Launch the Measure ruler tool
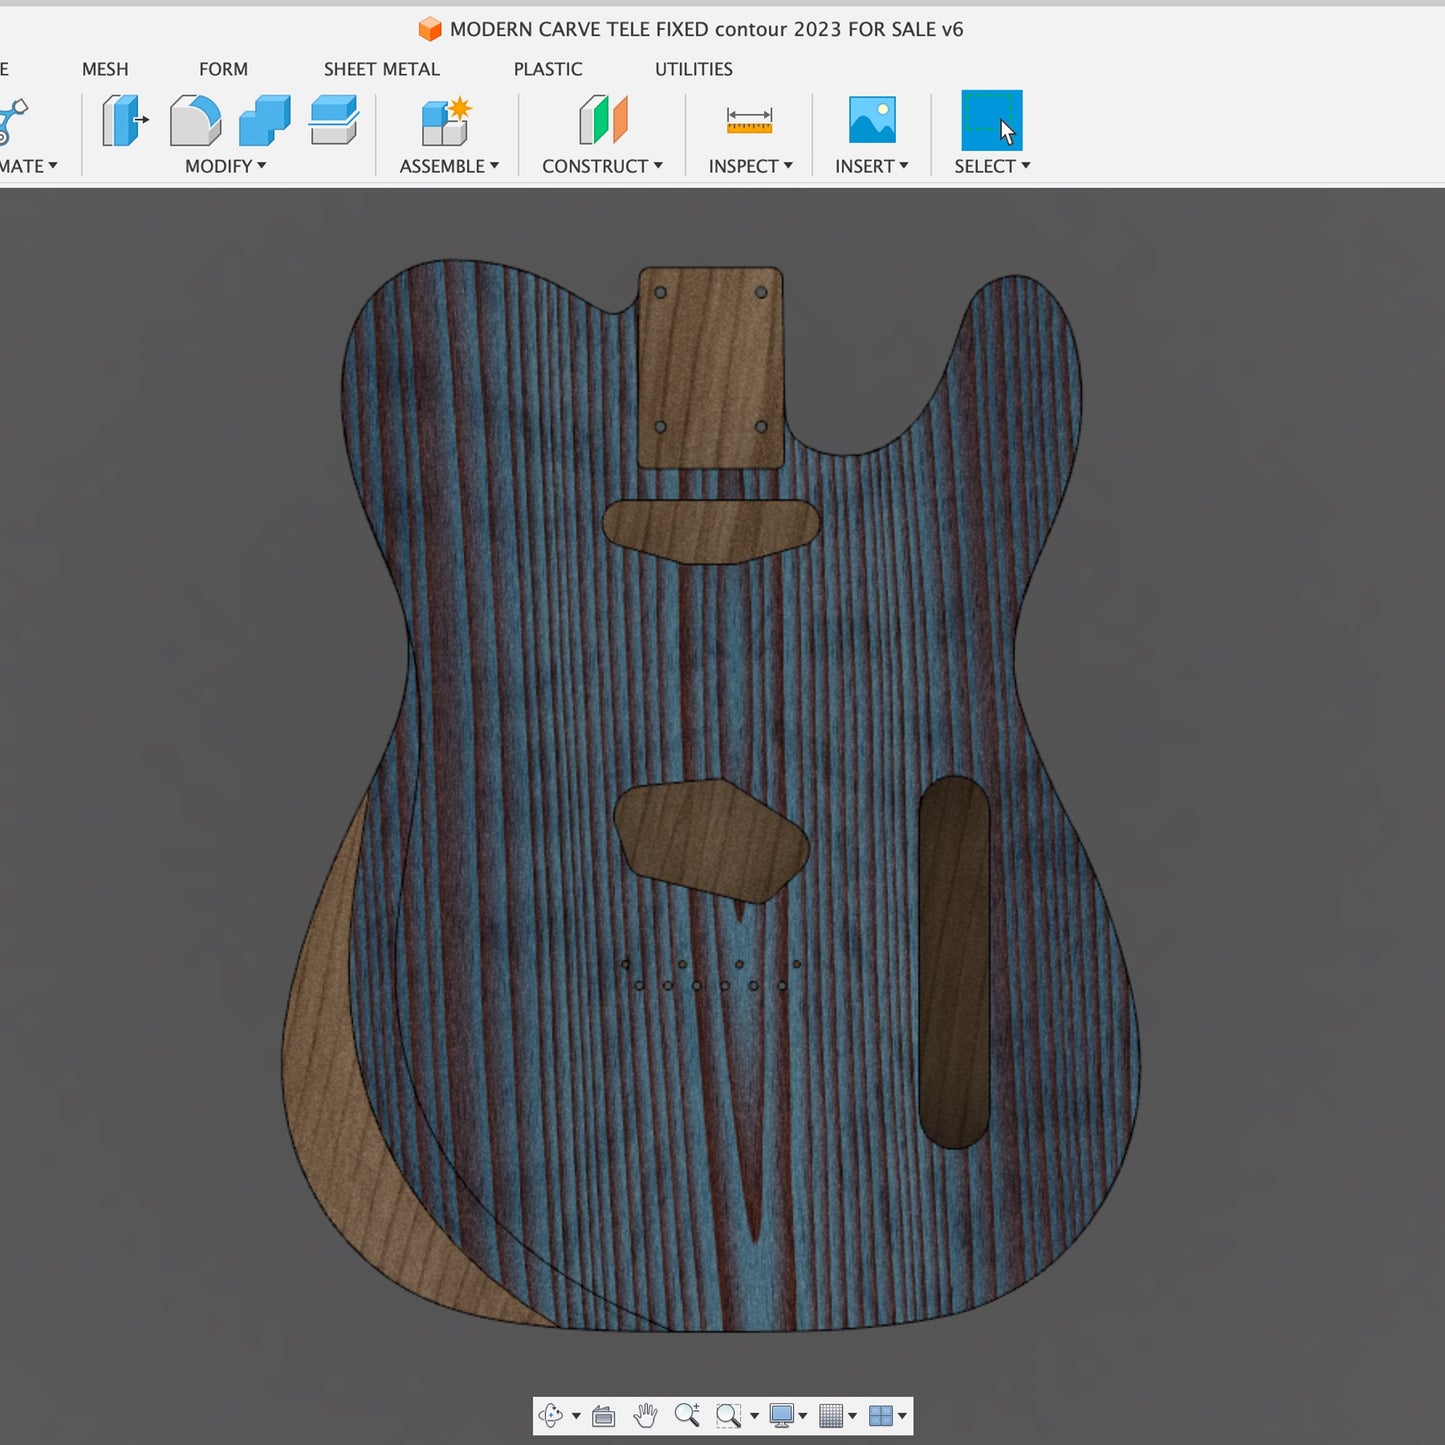This screenshot has width=1445, height=1445. coord(749,121)
